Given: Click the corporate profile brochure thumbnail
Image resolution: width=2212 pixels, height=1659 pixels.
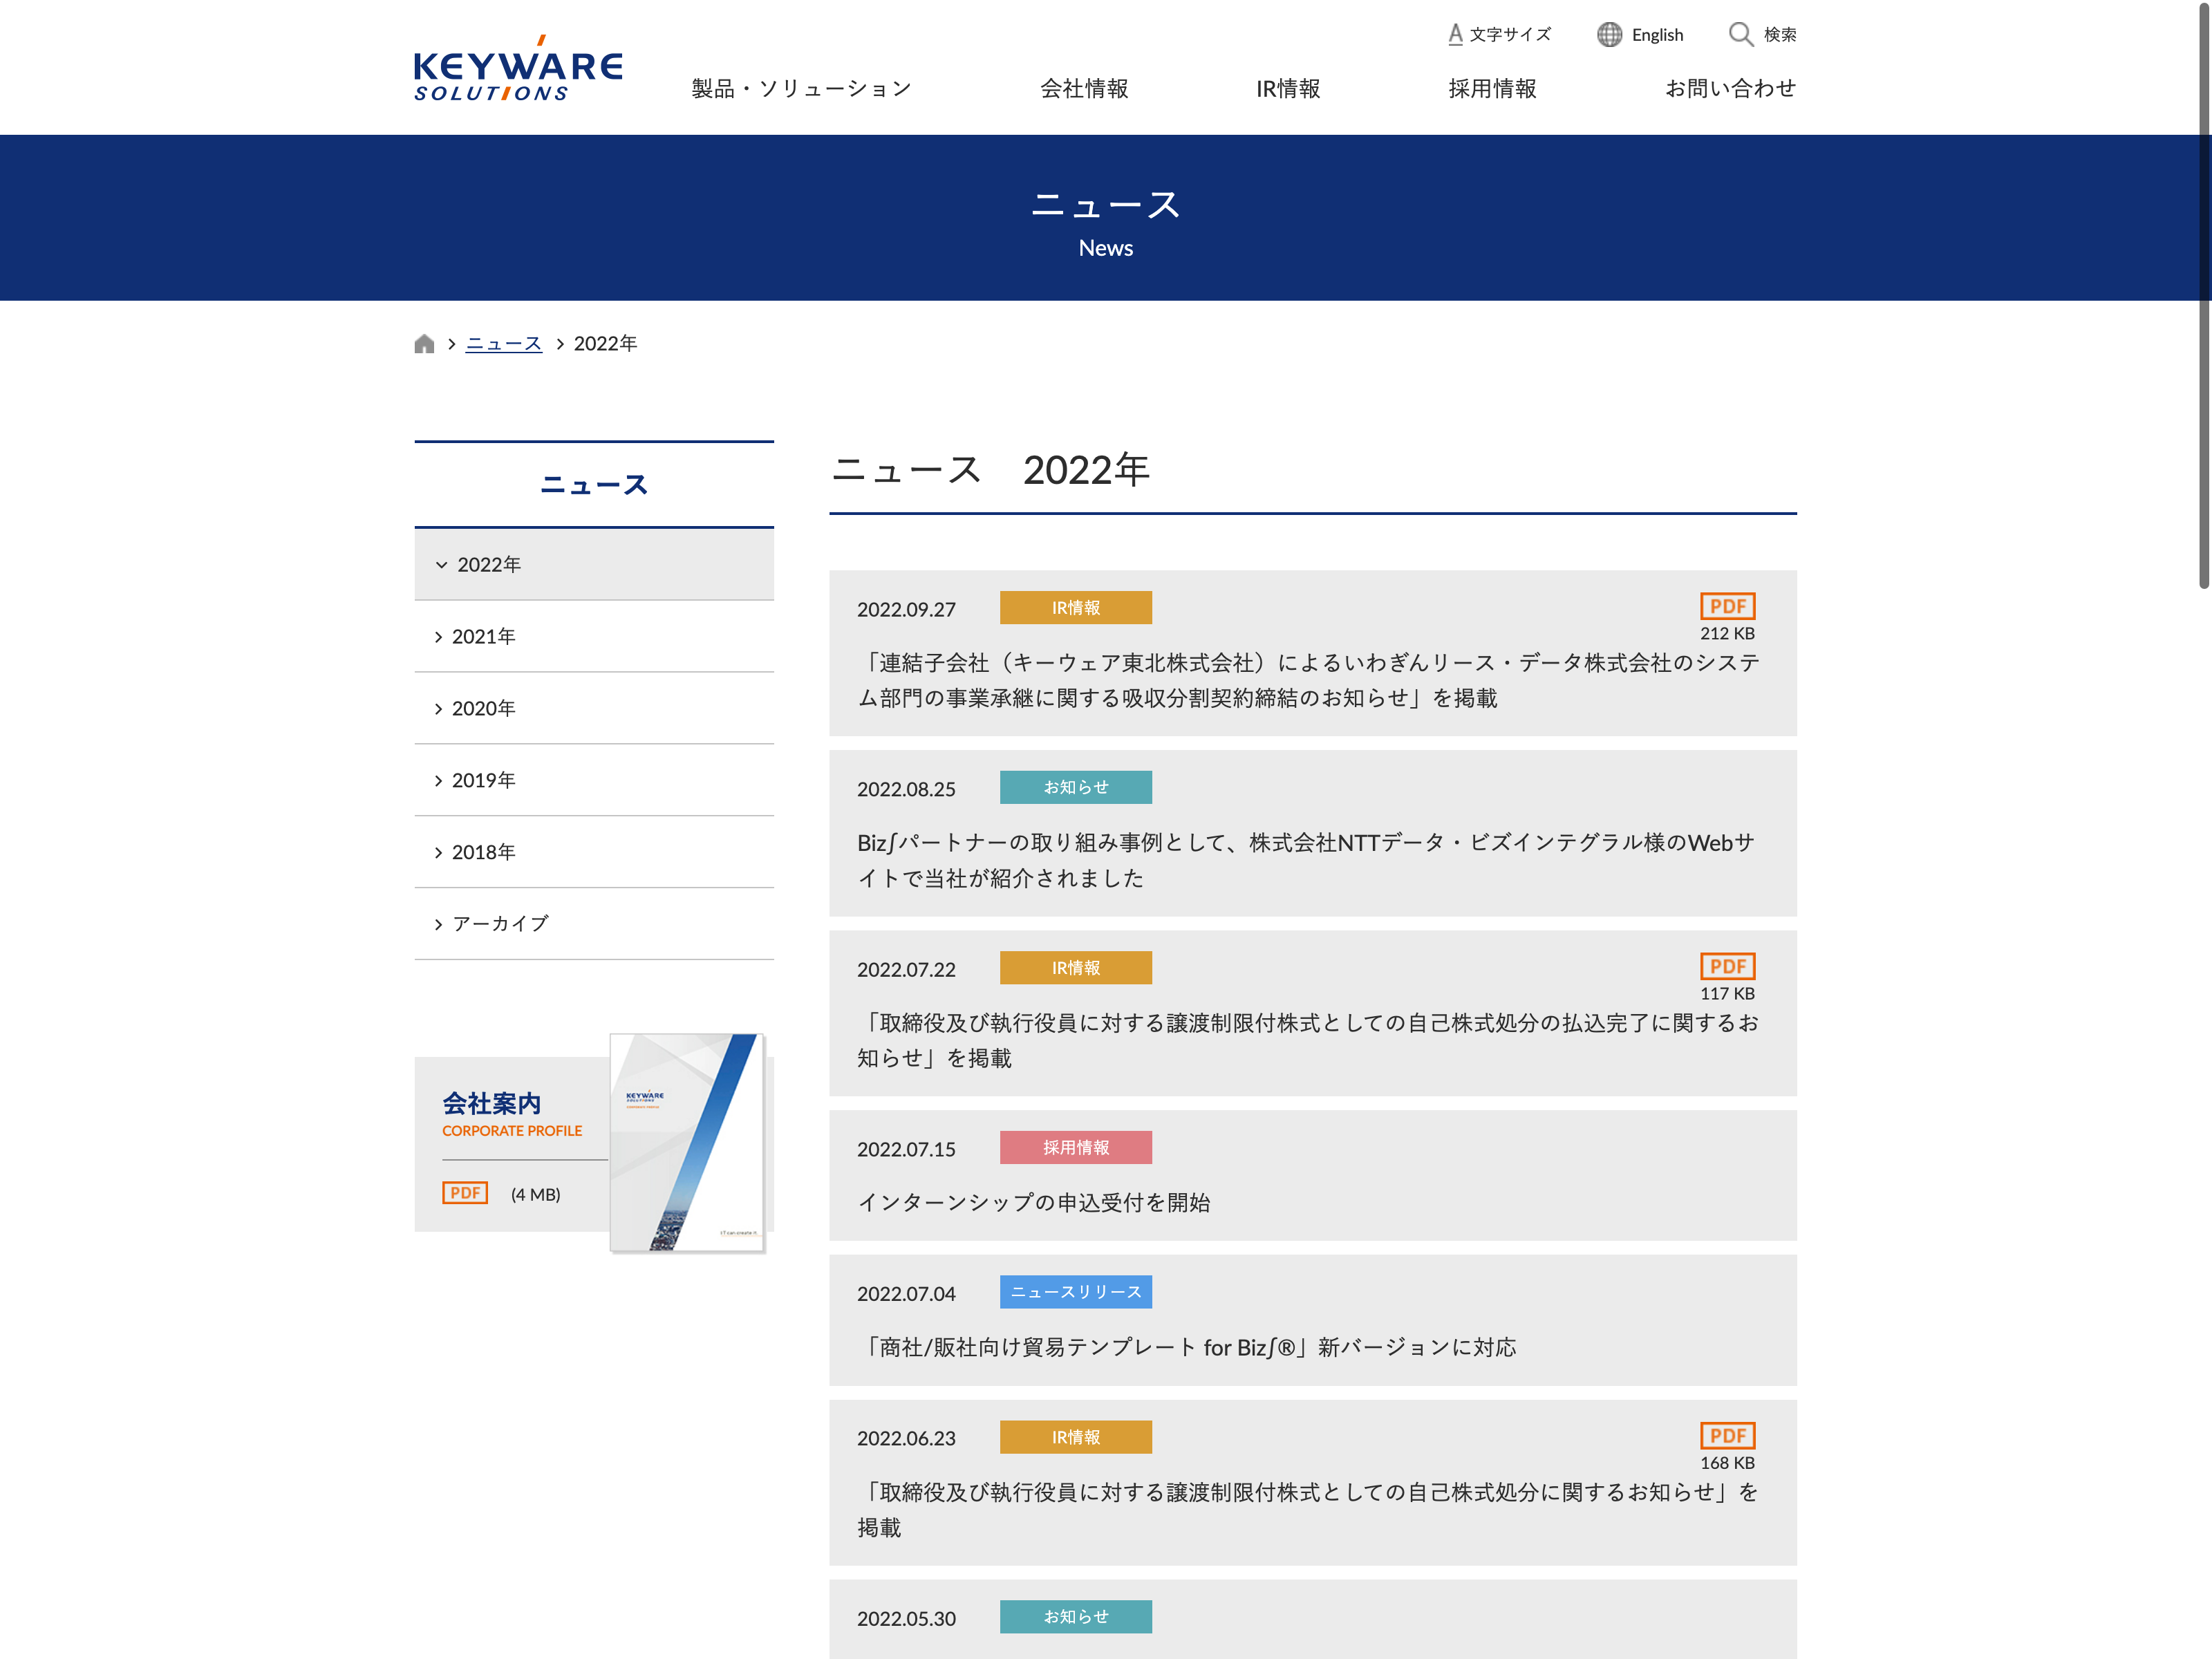Looking at the screenshot, I should (x=687, y=1142).
